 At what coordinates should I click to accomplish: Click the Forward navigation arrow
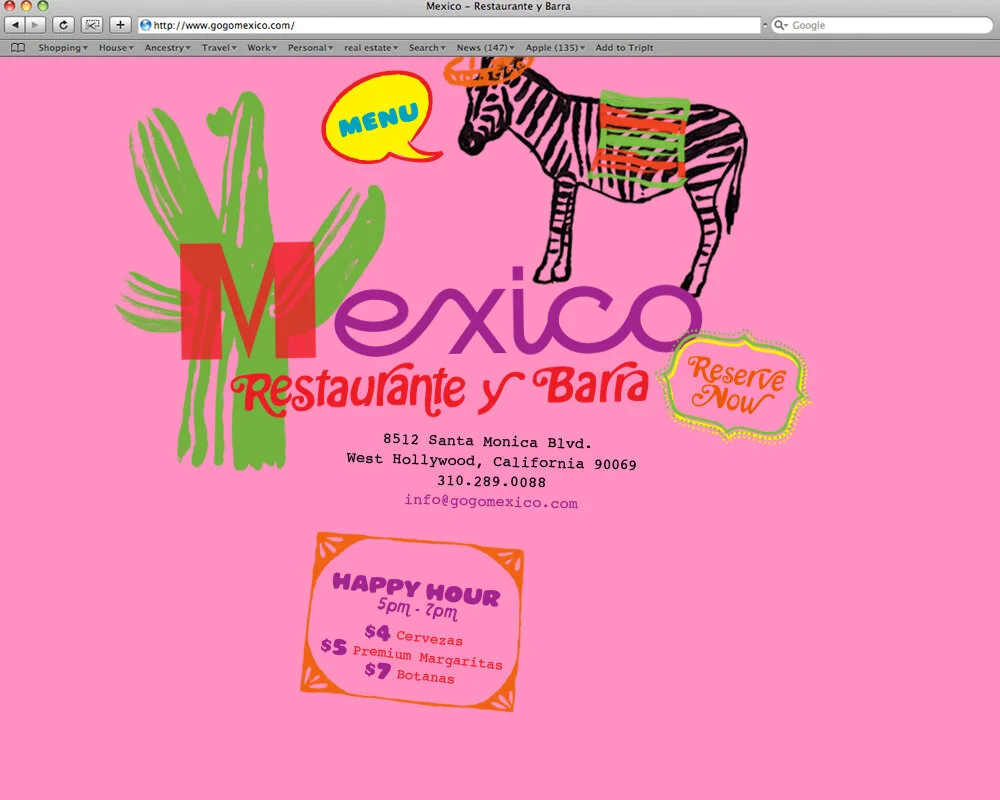(37, 25)
